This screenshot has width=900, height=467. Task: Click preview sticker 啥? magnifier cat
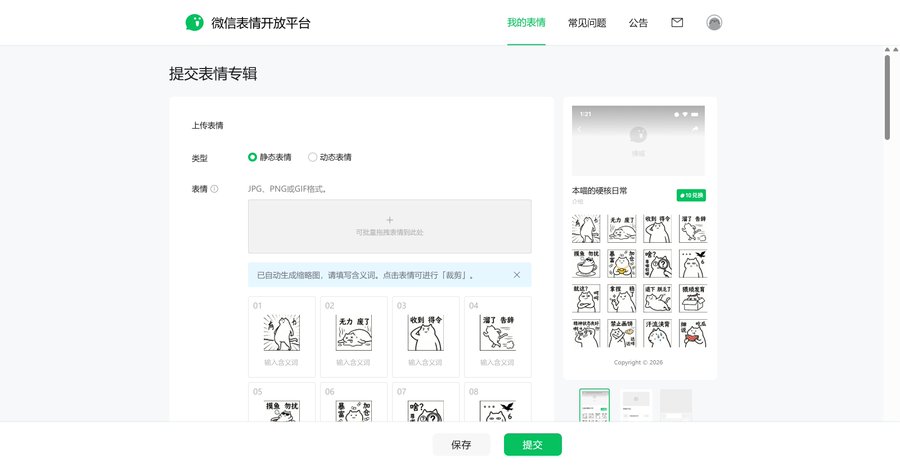click(x=657, y=264)
